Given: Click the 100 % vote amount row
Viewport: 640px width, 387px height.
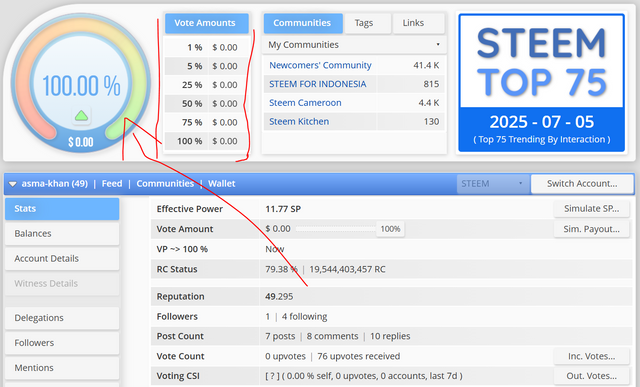Looking at the screenshot, I should [207, 141].
